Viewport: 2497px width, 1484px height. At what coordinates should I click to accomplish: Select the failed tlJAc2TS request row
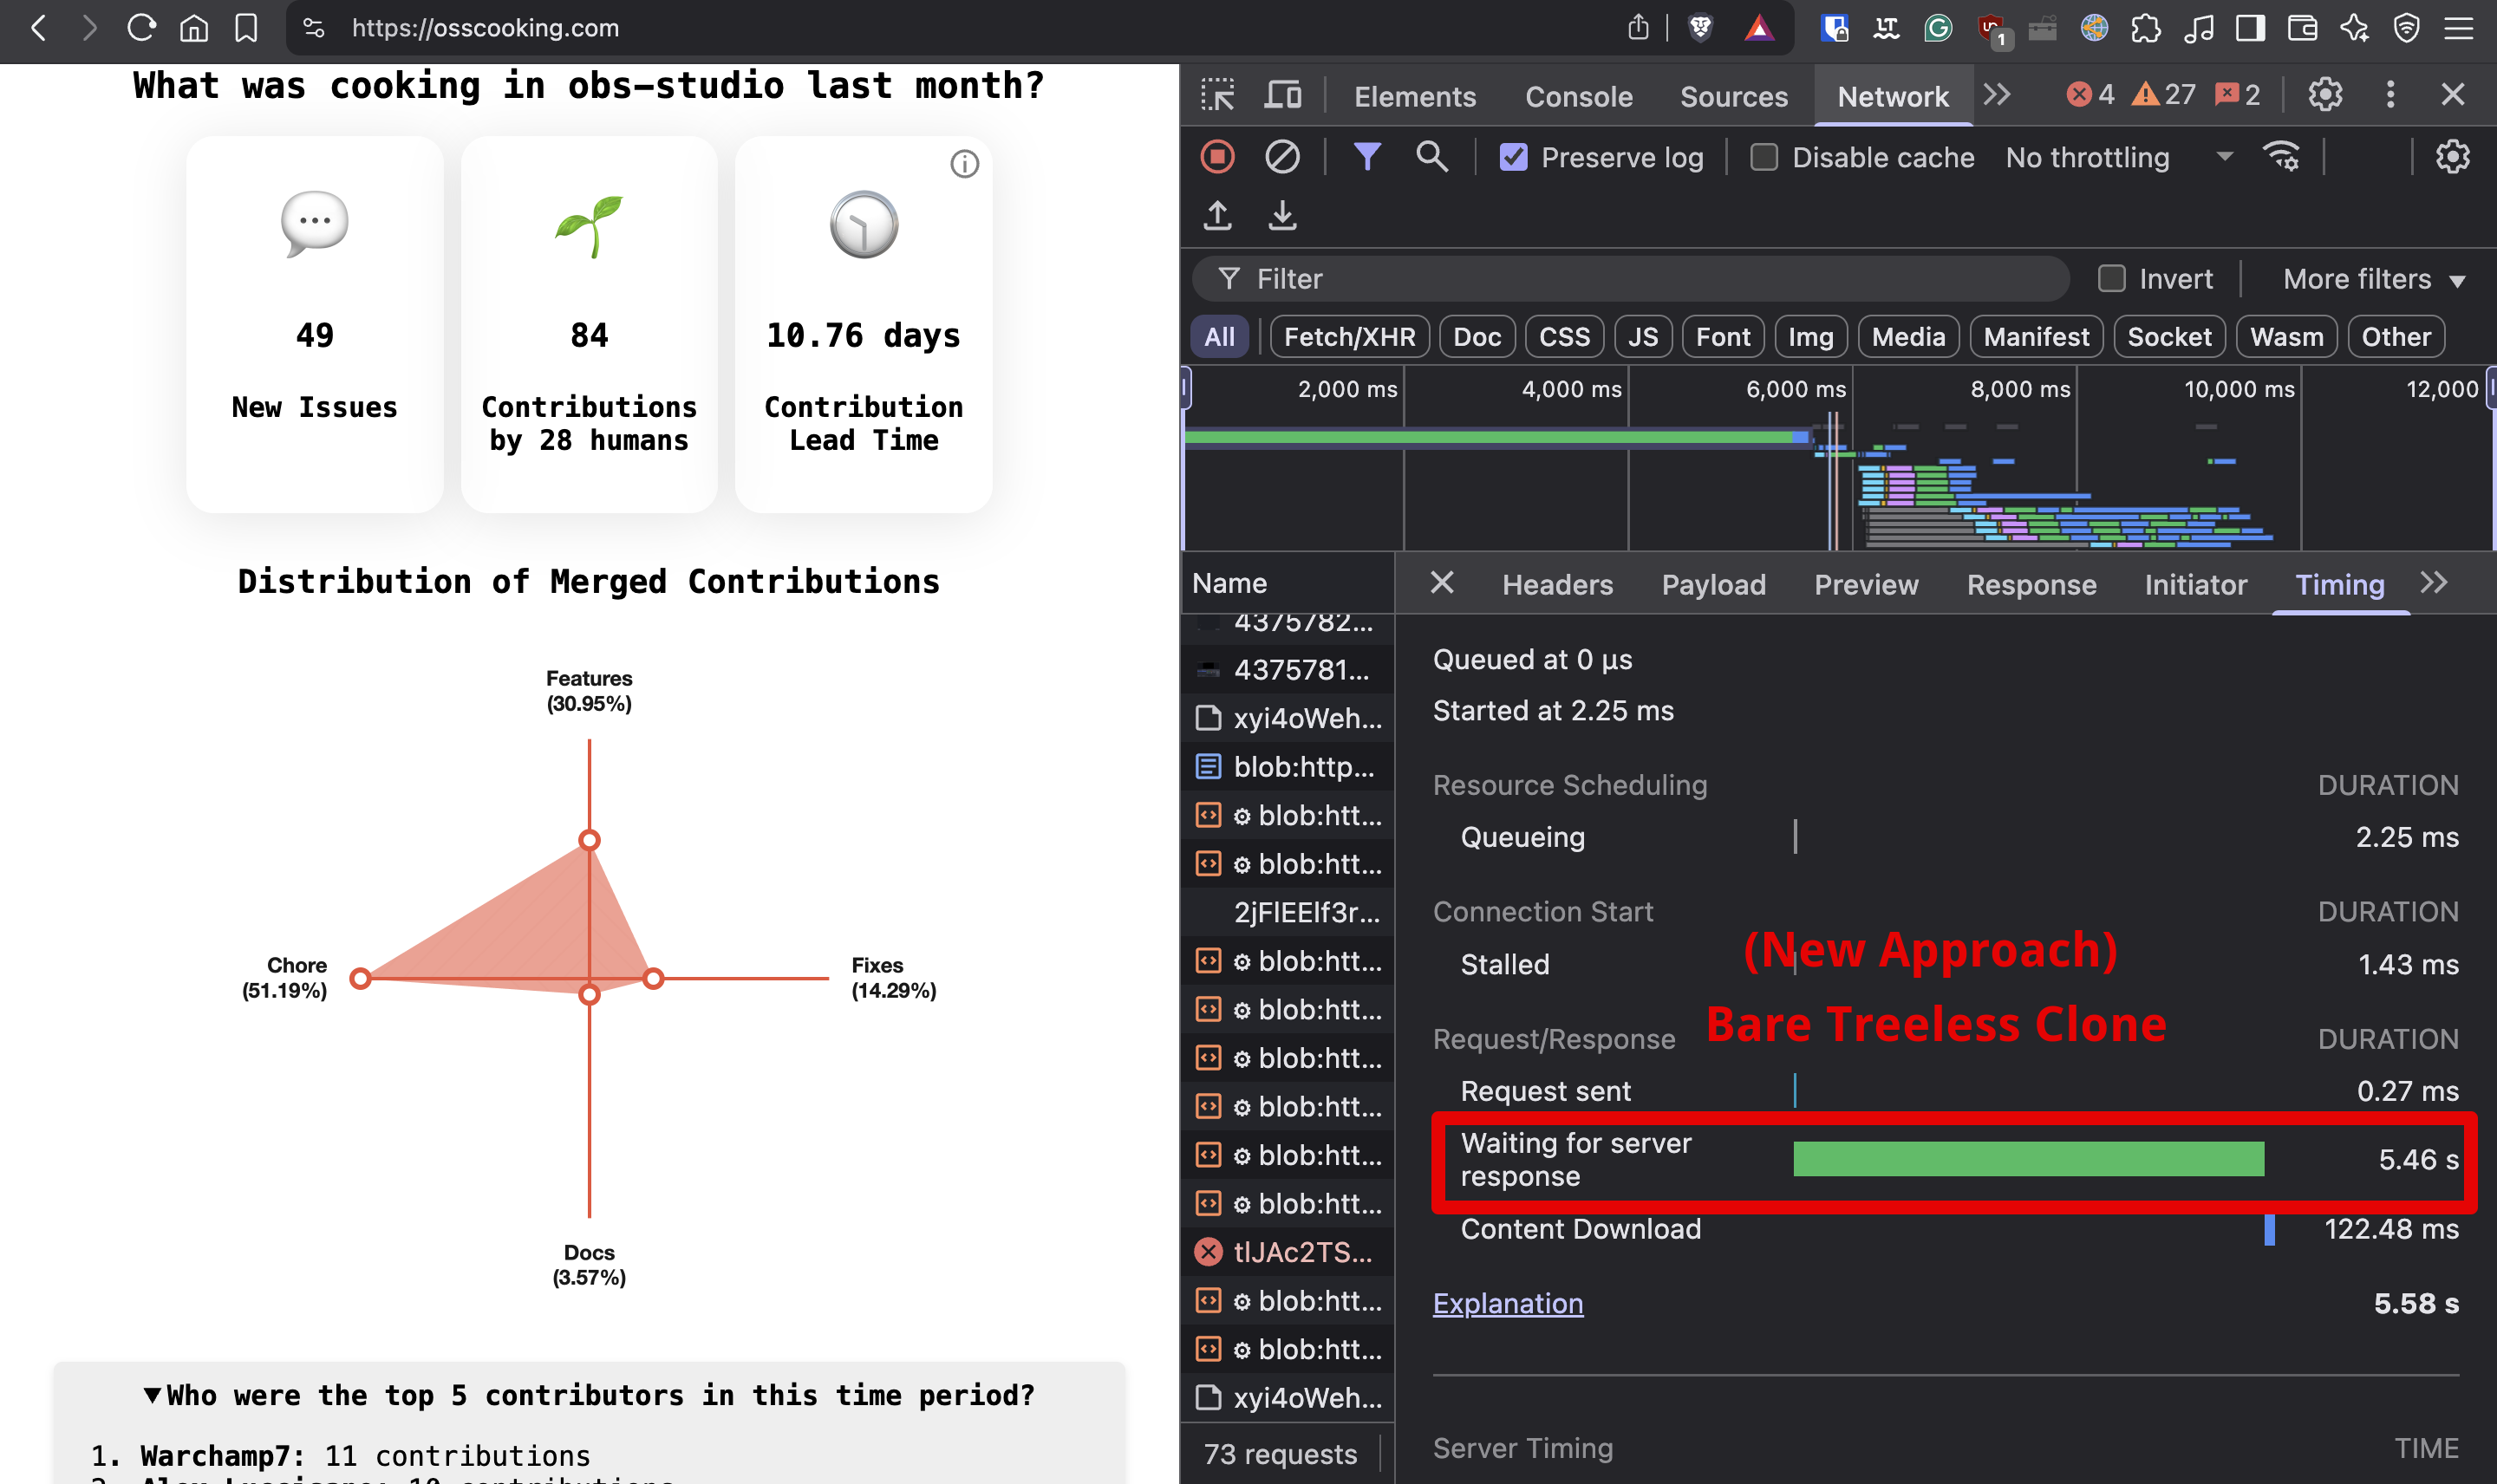[x=1288, y=1252]
